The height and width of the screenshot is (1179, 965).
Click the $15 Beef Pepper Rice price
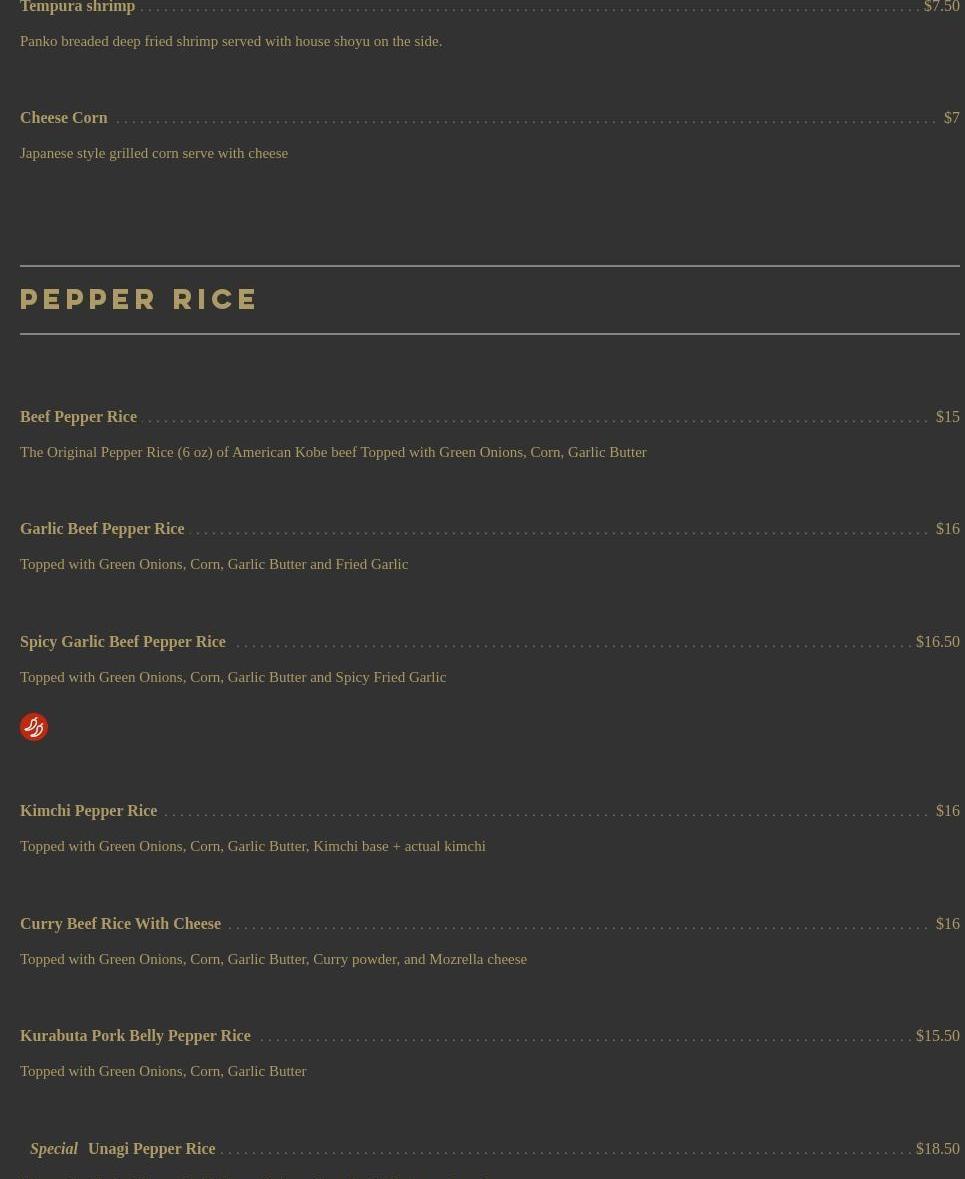point(948,417)
